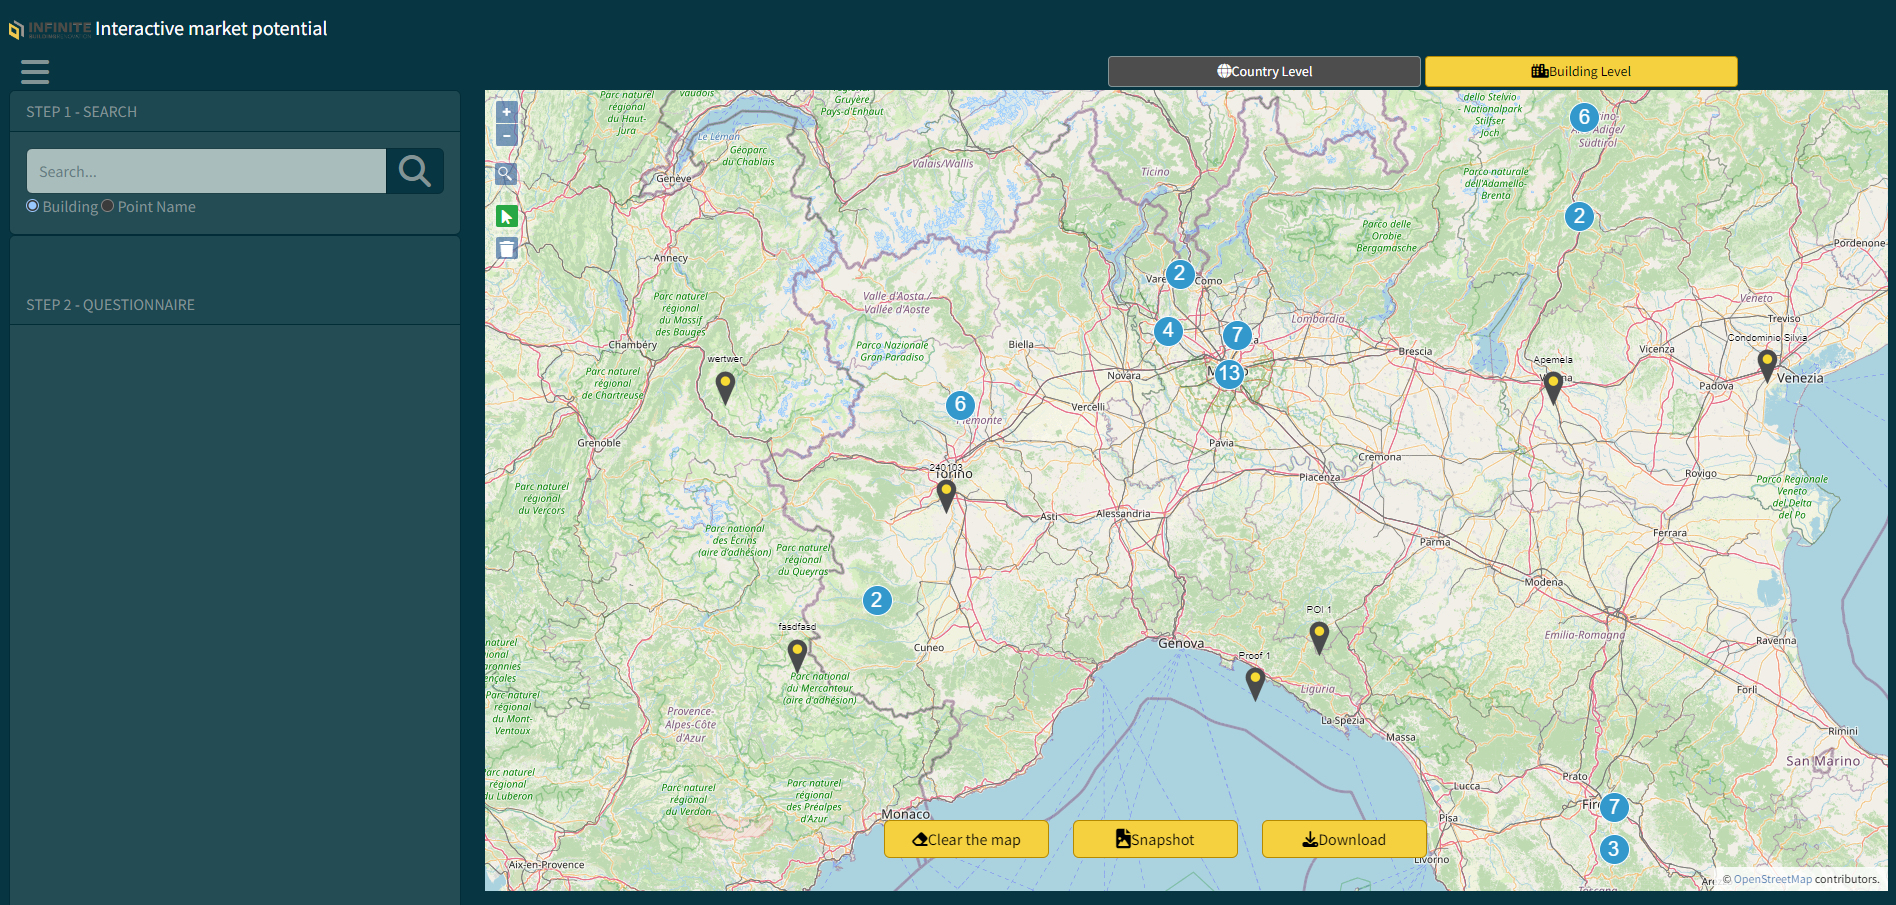
Task: Zoom in with the map plus control
Action: [507, 112]
